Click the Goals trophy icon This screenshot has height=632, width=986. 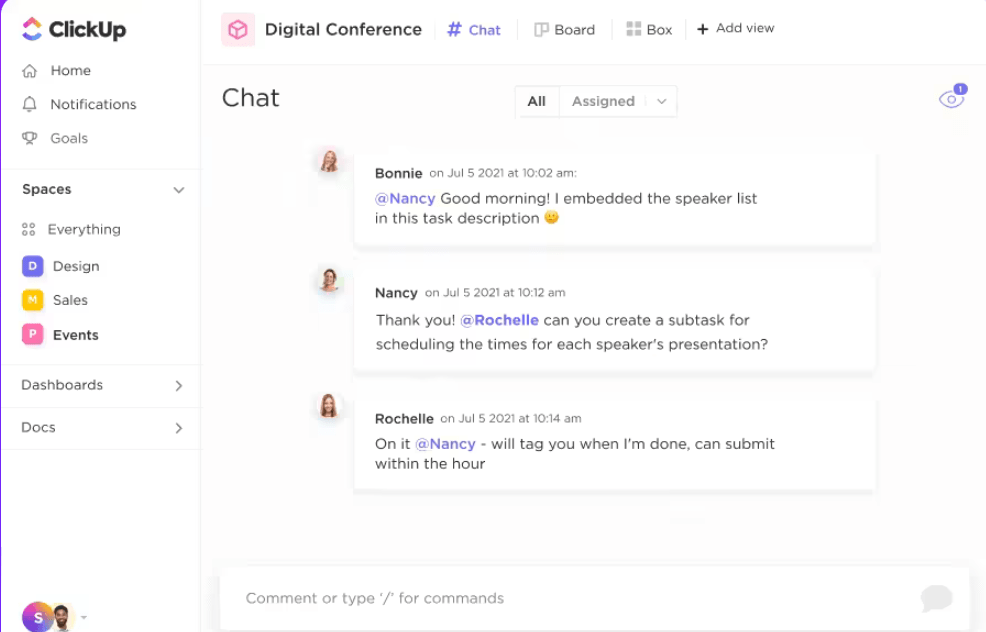click(x=30, y=138)
